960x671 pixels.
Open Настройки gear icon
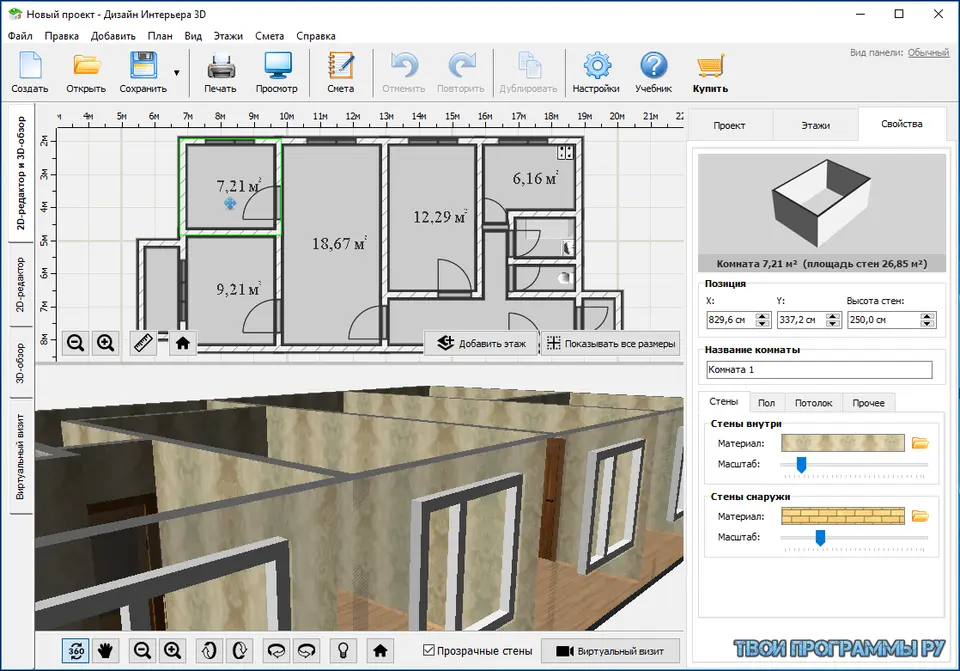(x=596, y=72)
